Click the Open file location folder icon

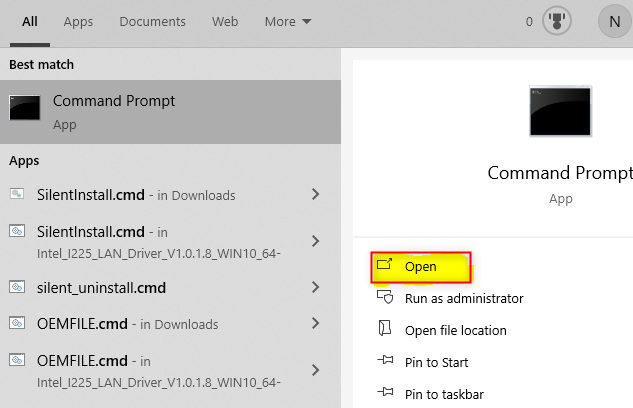(x=385, y=328)
